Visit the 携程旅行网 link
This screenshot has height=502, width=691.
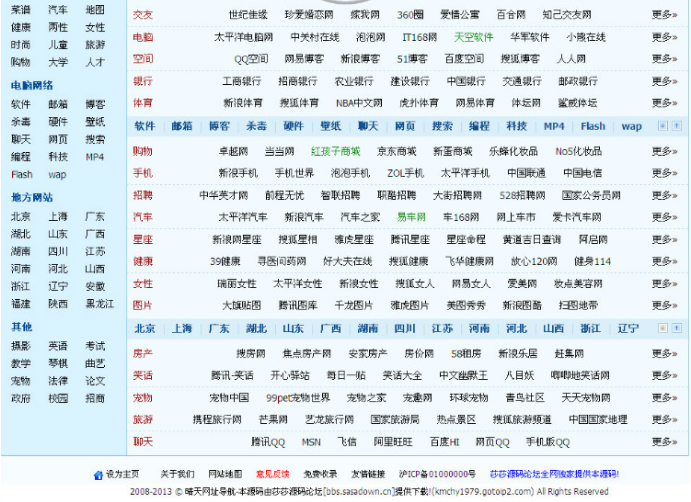217,420
